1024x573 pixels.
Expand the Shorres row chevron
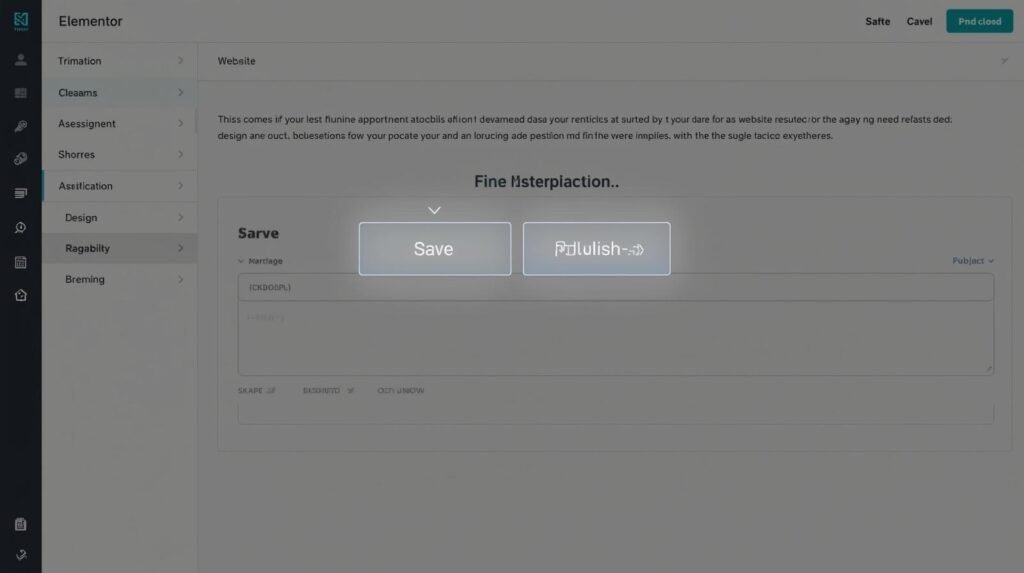tap(180, 154)
